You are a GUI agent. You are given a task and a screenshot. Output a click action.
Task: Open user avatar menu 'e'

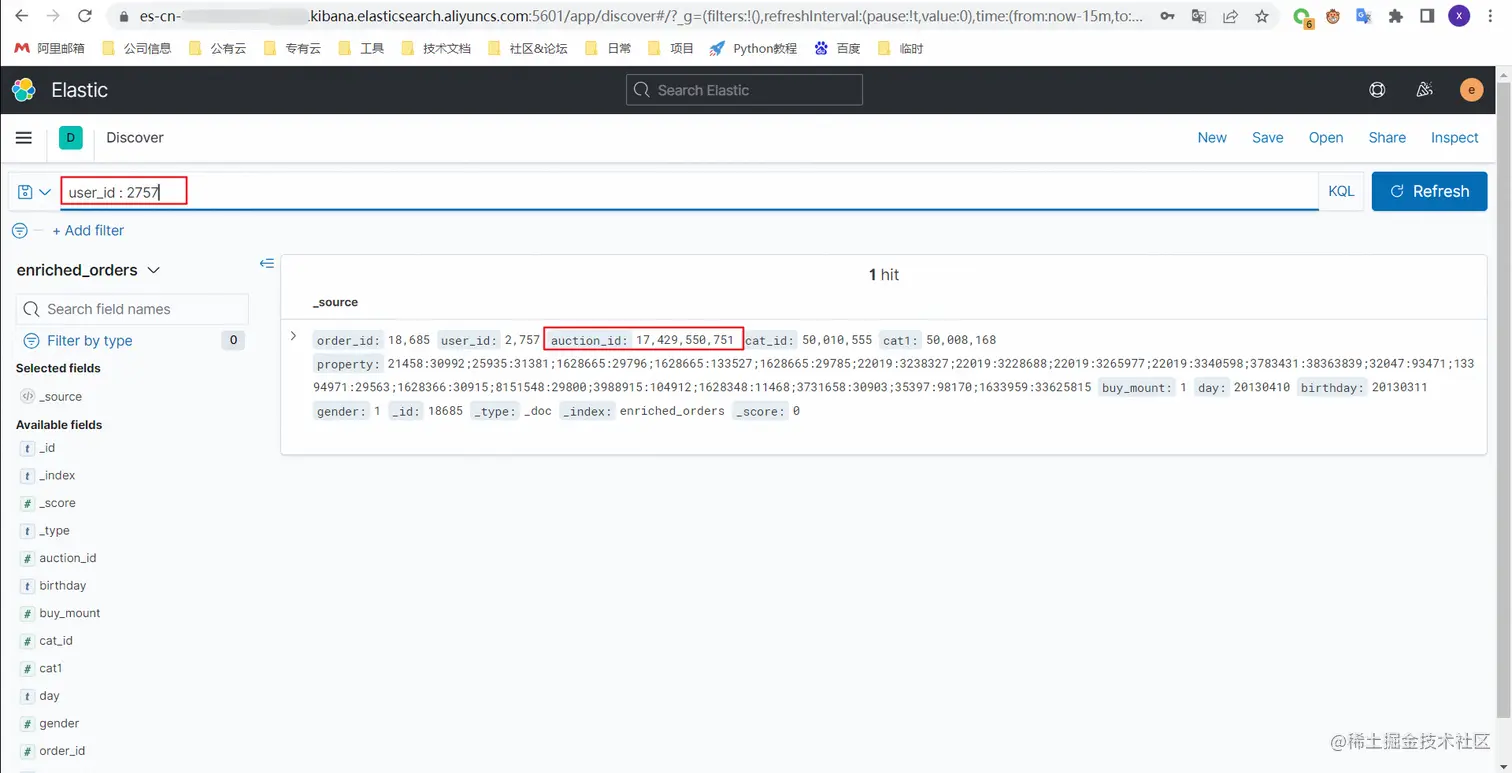pos(1471,90)
